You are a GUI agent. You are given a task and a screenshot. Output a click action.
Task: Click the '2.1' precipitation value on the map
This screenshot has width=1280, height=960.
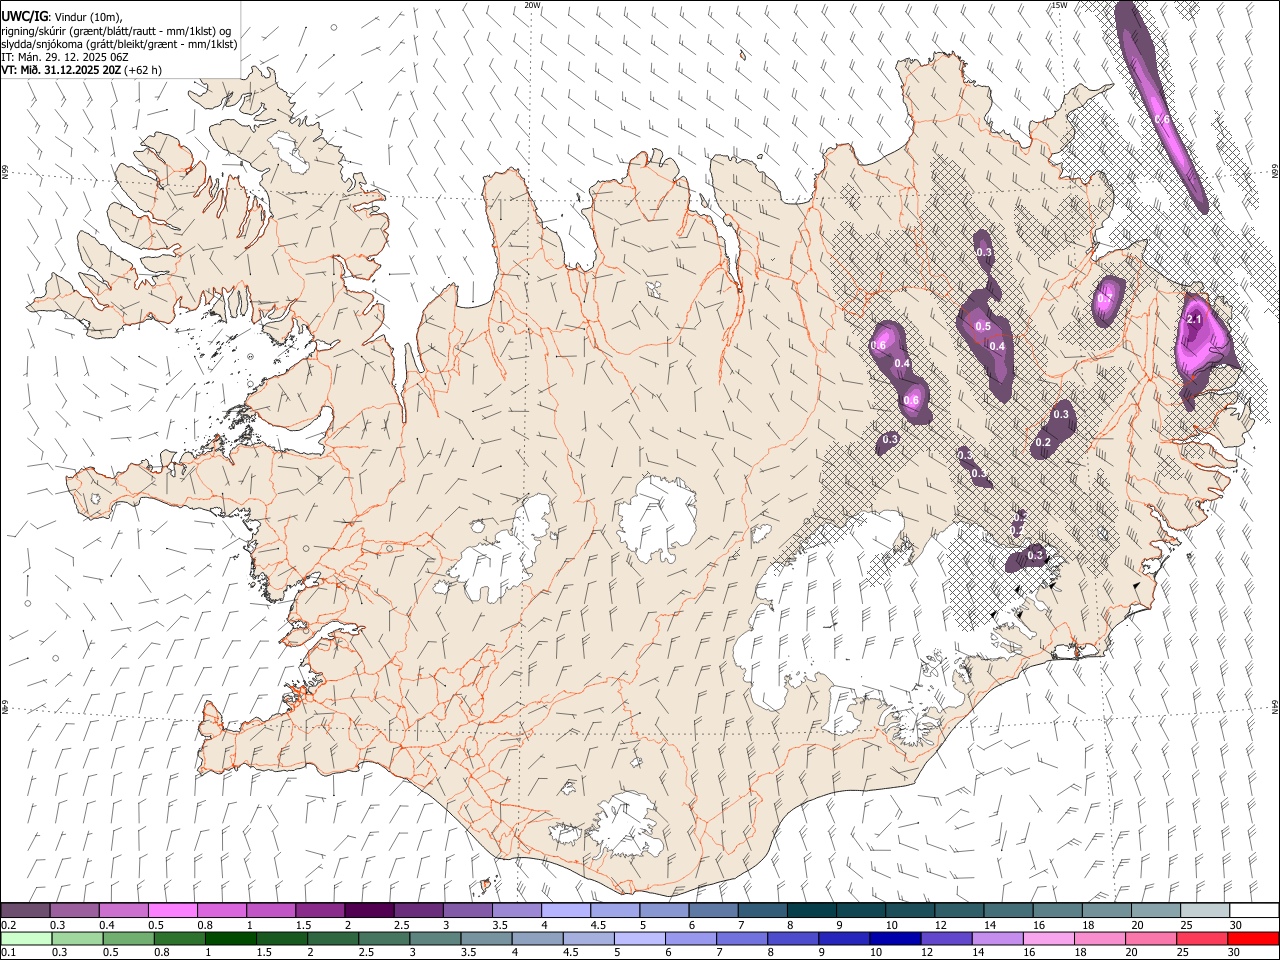(1193, 319)
